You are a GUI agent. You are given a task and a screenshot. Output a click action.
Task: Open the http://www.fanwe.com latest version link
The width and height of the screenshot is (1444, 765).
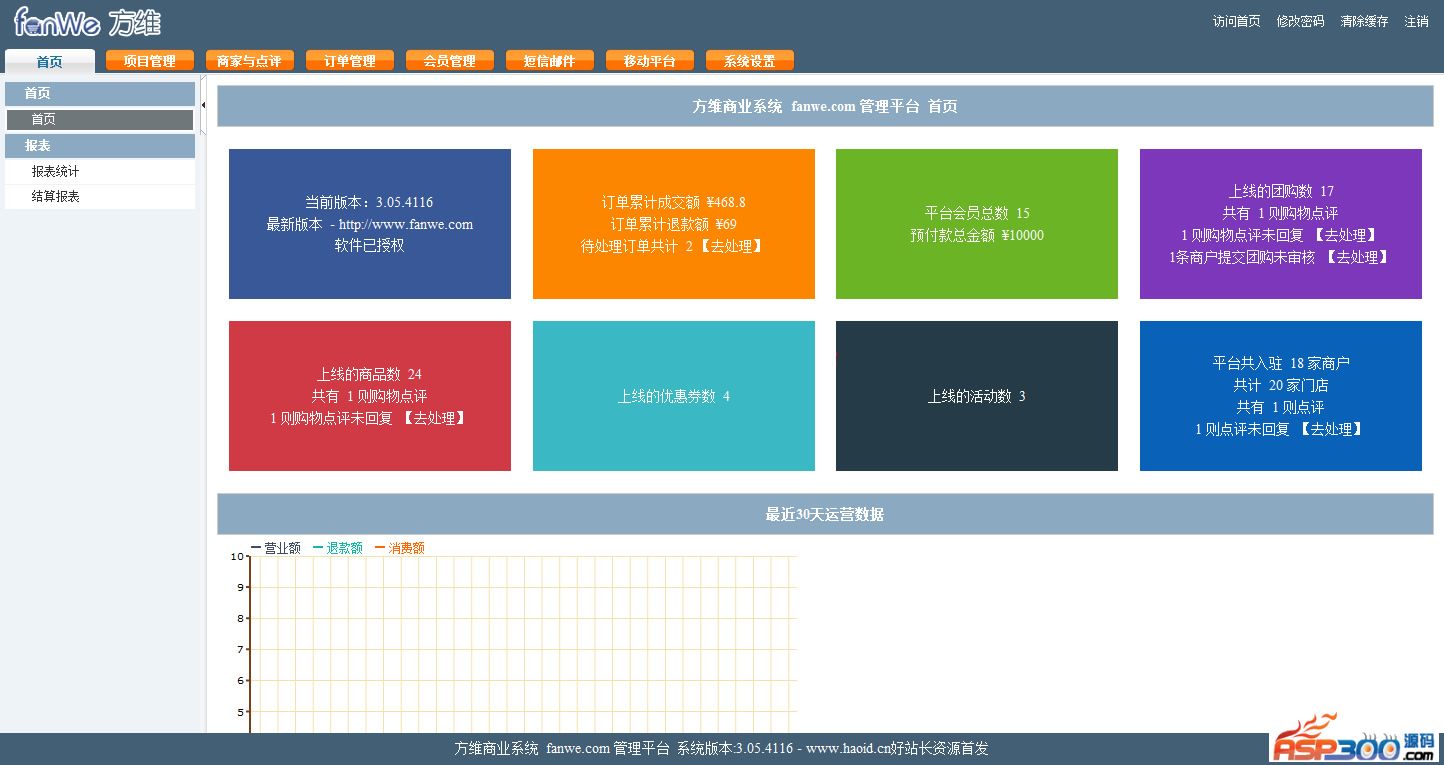[x=406, y=224]
